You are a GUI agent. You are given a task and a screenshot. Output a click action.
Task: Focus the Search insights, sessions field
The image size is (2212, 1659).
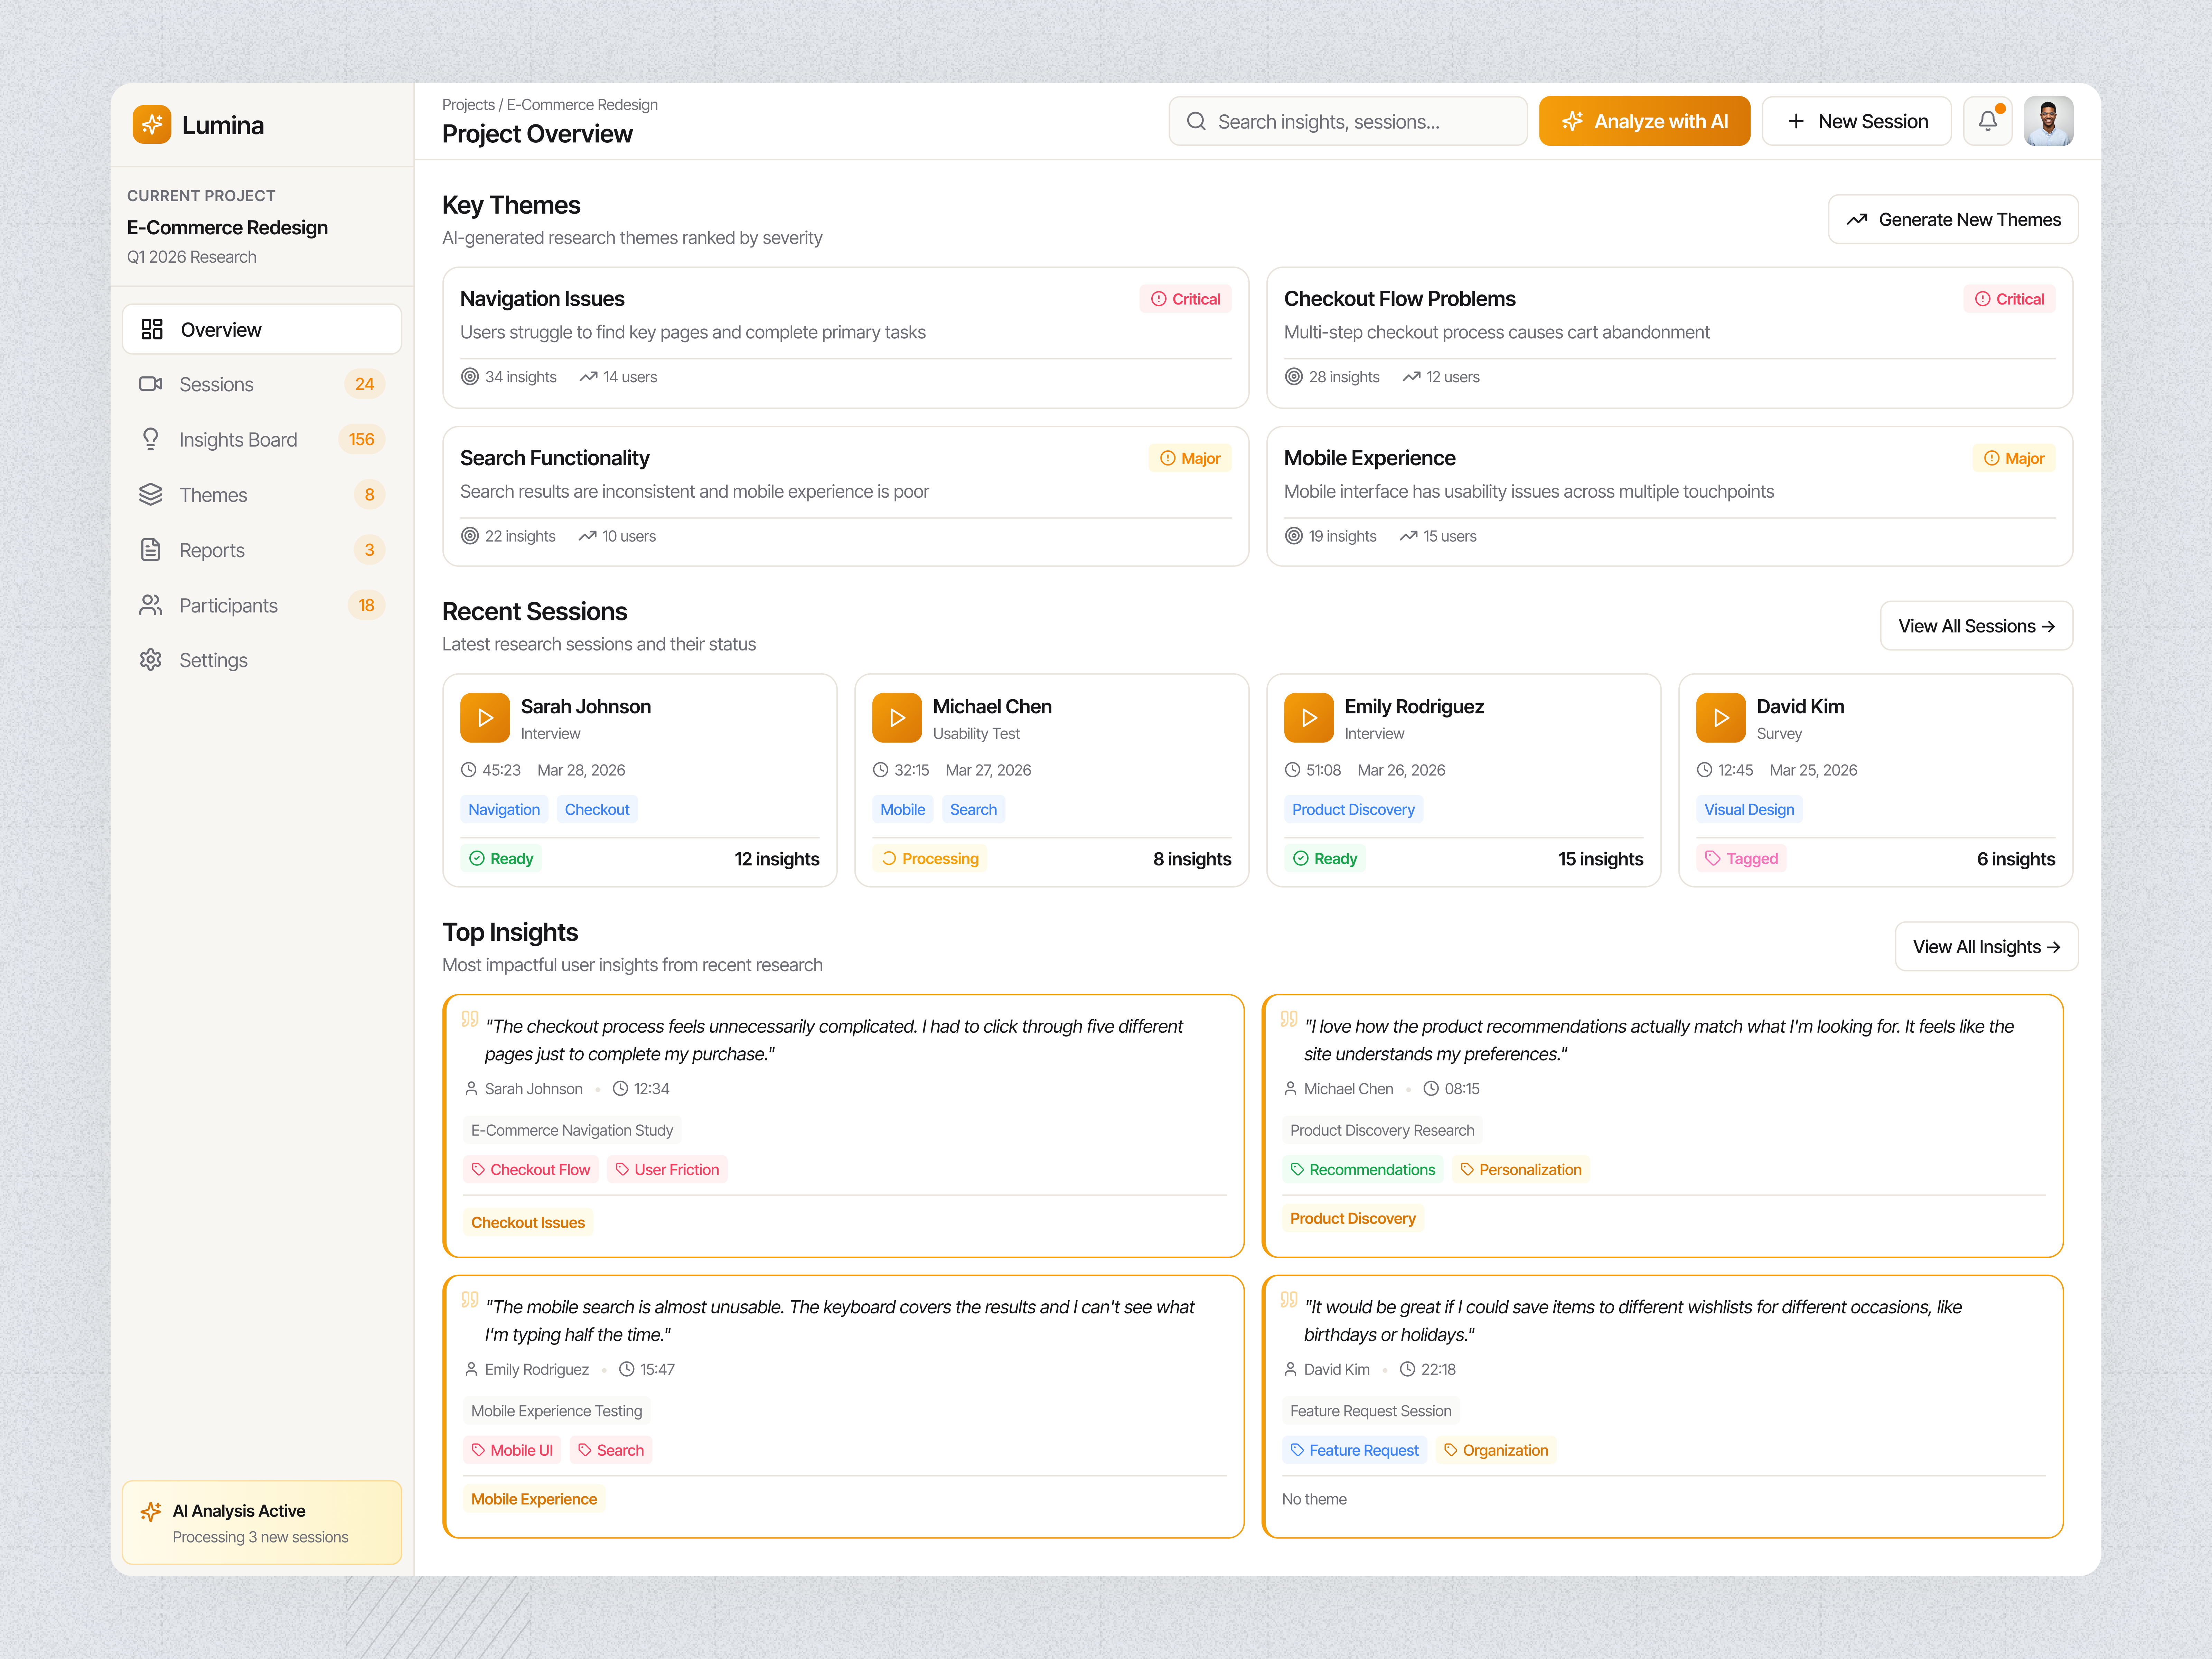click(1348, 121)
